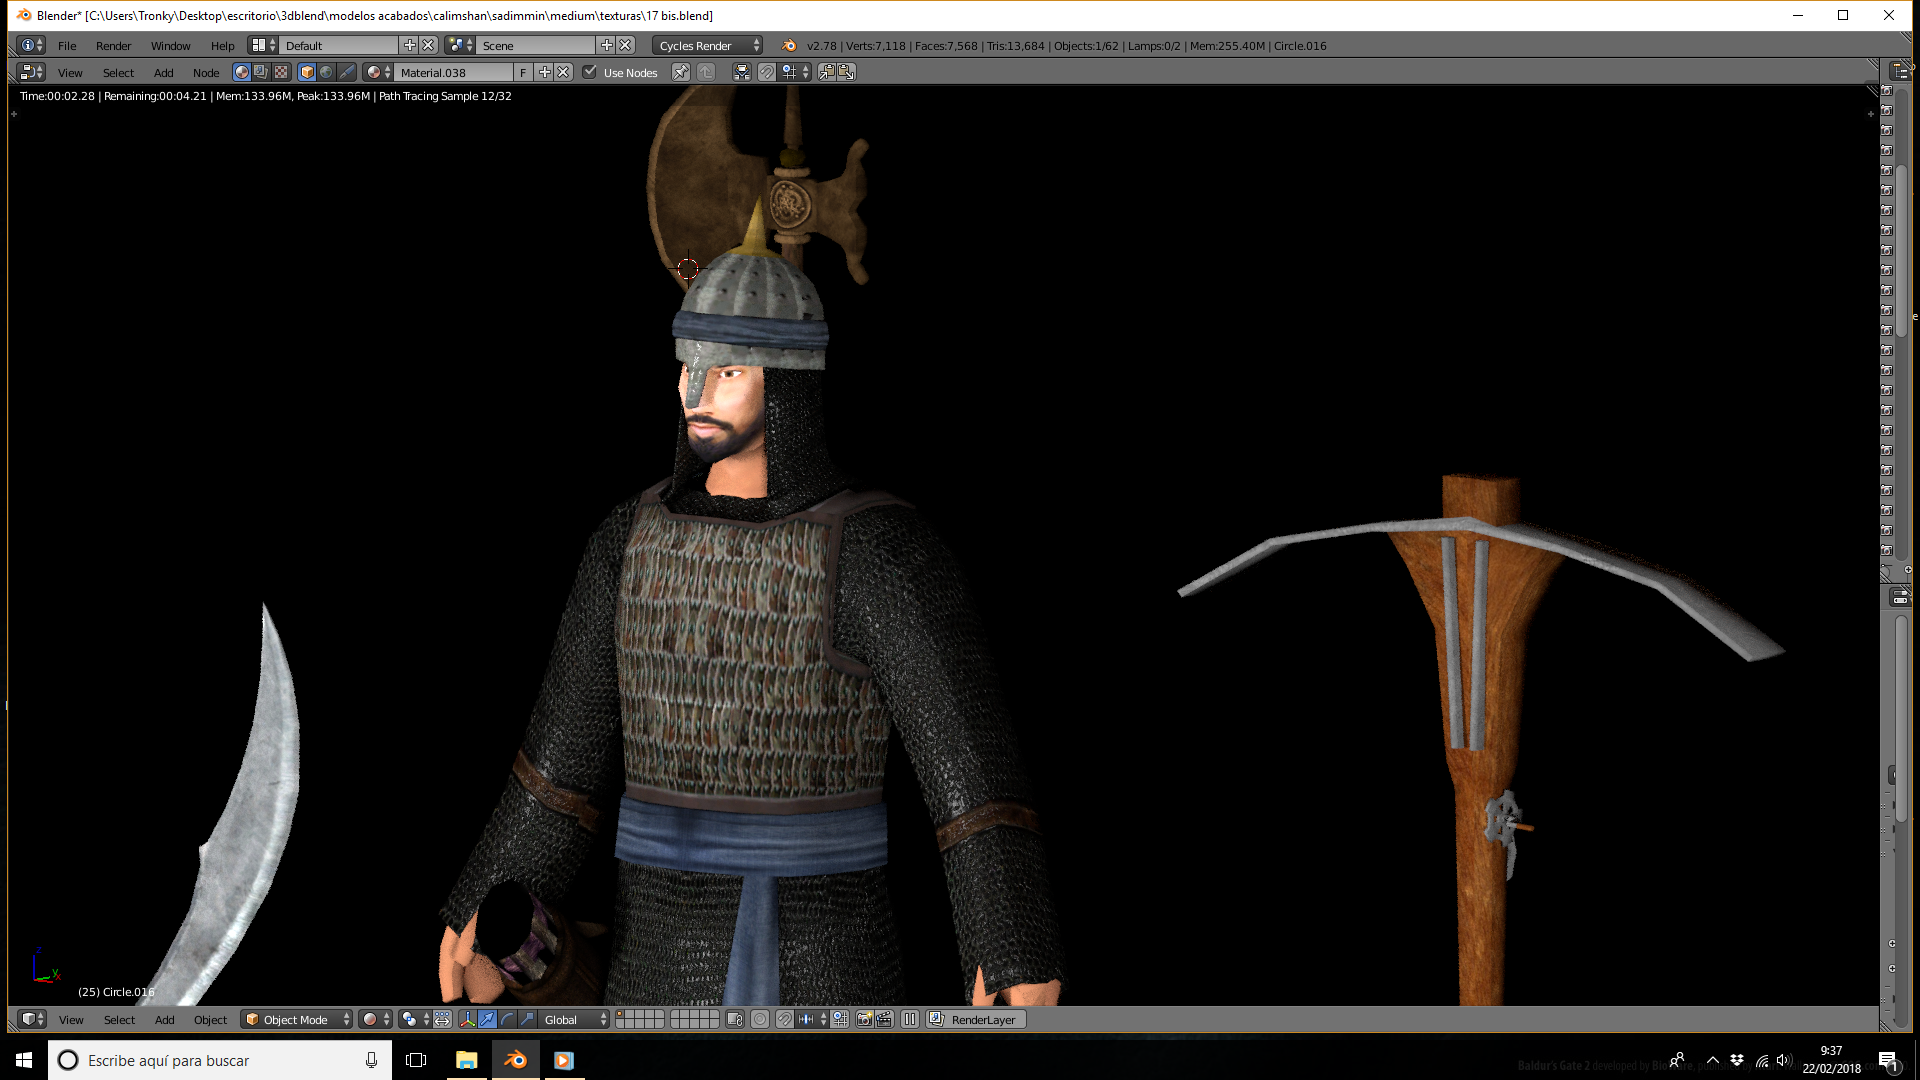Switch shader source to World icon
1920x1080 pixels.
tap(327, 72)
